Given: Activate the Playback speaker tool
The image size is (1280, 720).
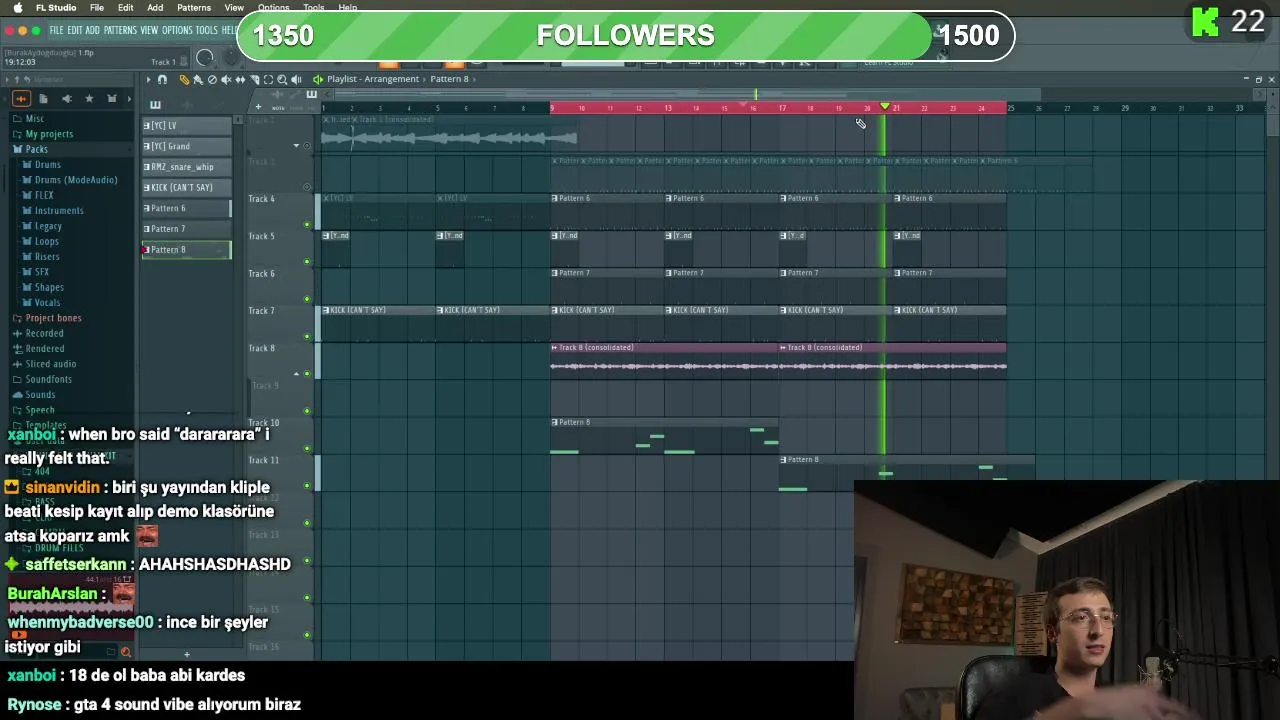Looking at the screenshot, I should [297, 79].
